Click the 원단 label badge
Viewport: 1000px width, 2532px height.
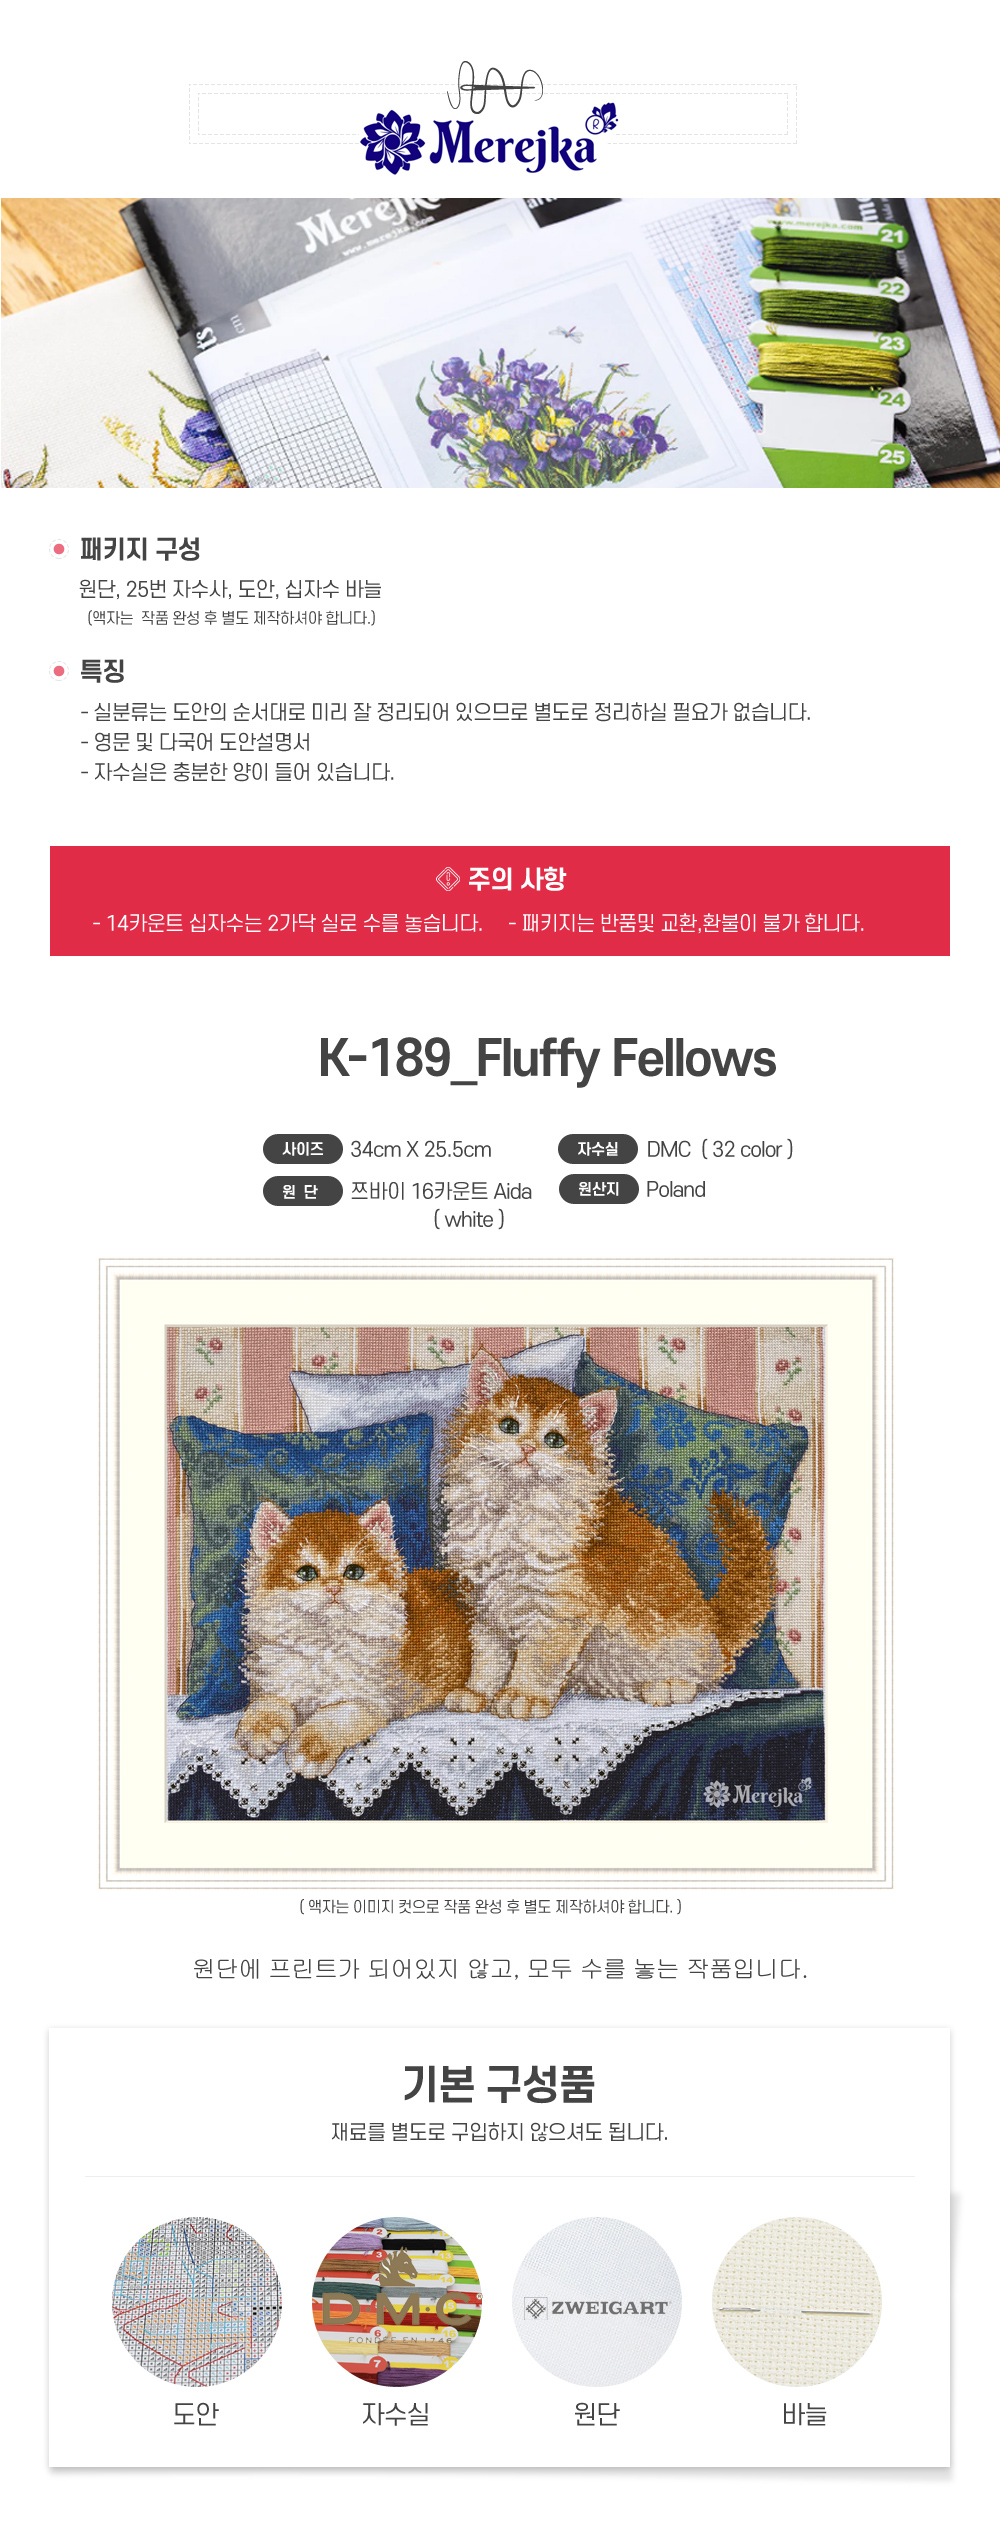303,1191
